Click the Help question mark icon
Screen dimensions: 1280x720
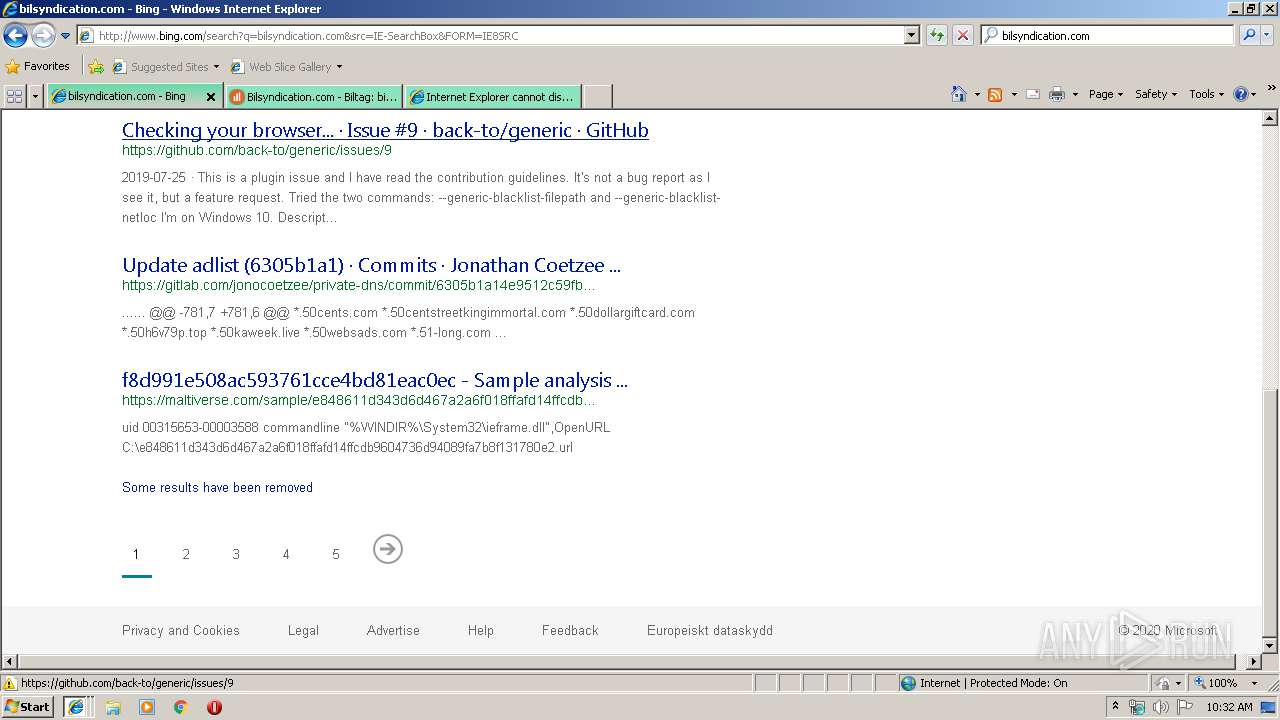1240,94
